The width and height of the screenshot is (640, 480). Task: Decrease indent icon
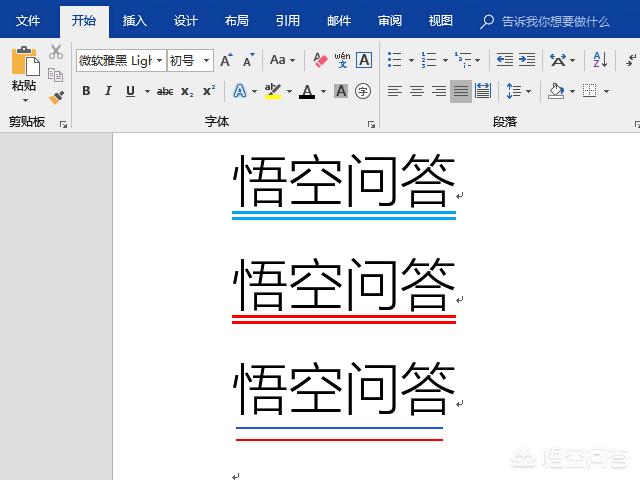coord(505,60)
